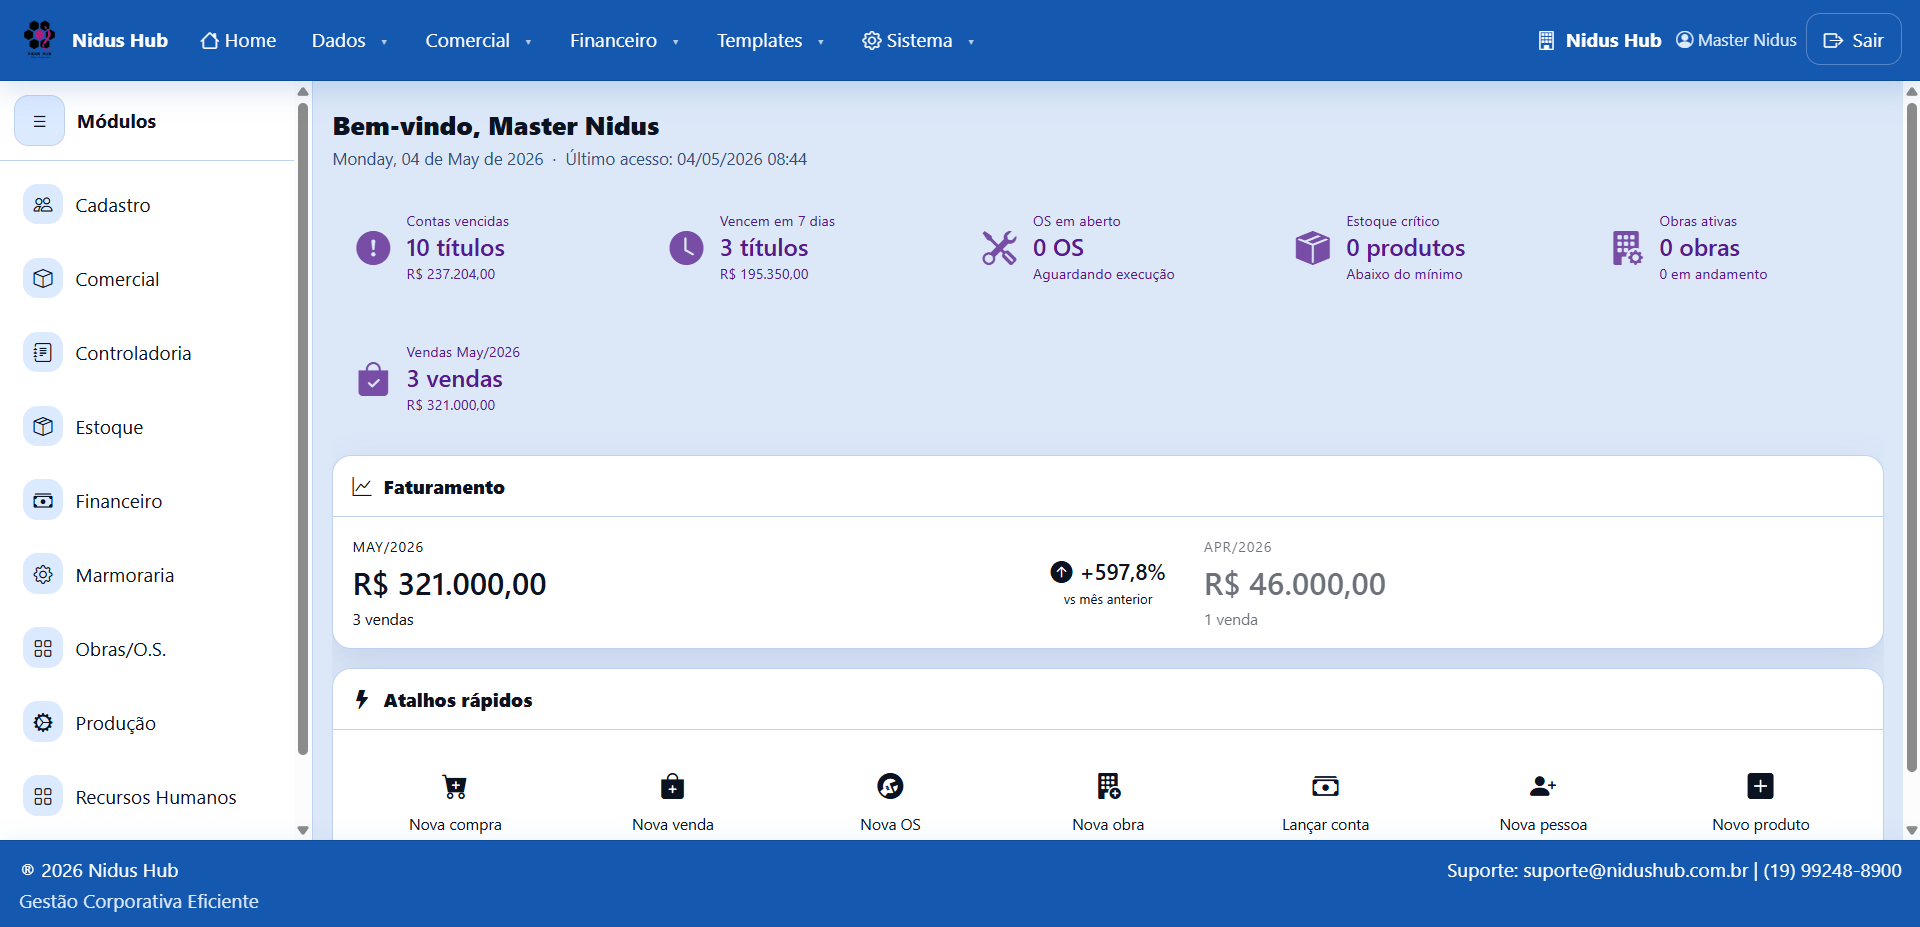Click the Novo produto plus icon

click(x=1760, y=786)
